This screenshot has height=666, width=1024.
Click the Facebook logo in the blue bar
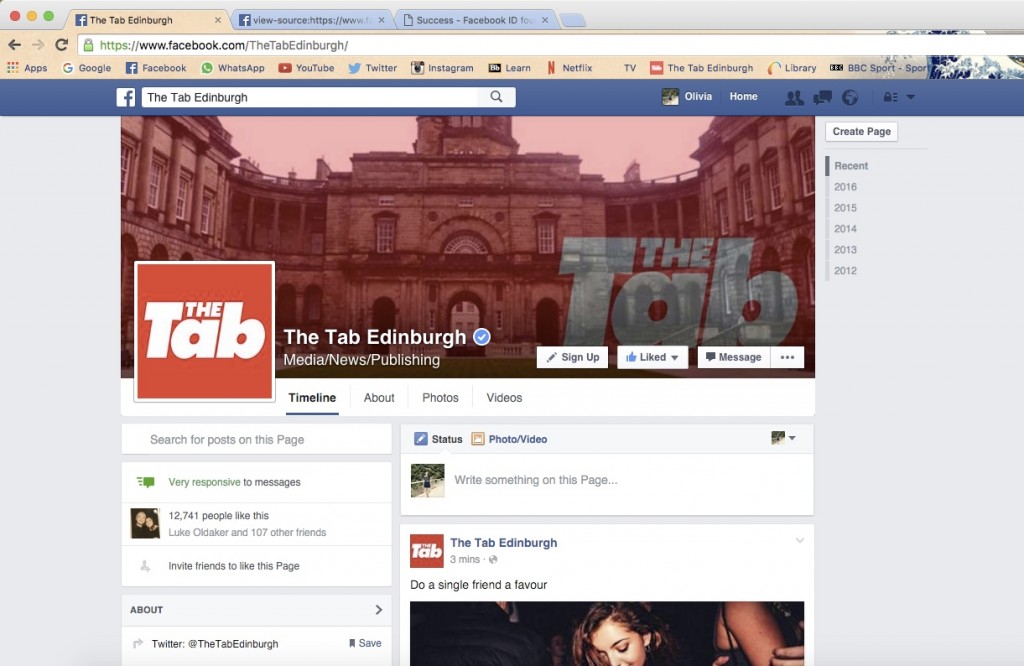pyautogui.click(x=126, y=97)
